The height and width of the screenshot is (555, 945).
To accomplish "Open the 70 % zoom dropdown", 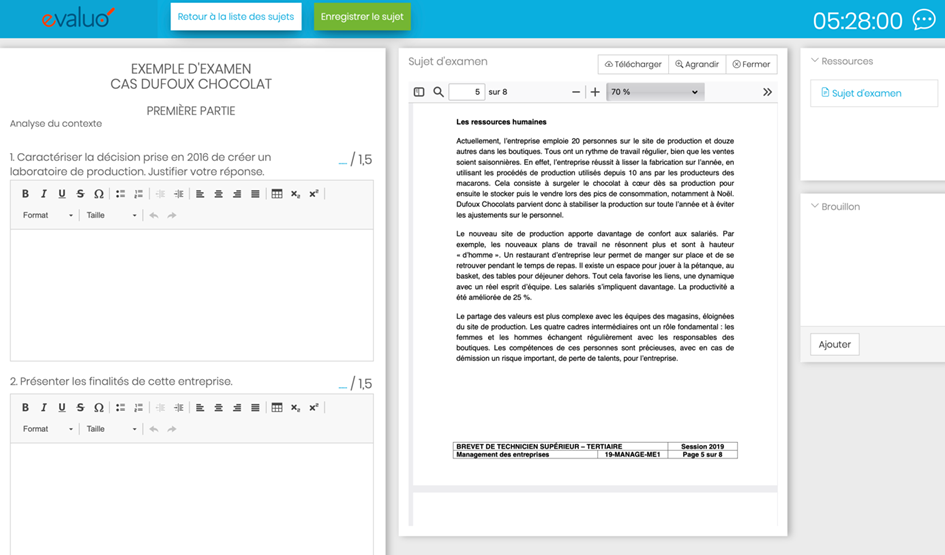I will [x=655, y=92].
